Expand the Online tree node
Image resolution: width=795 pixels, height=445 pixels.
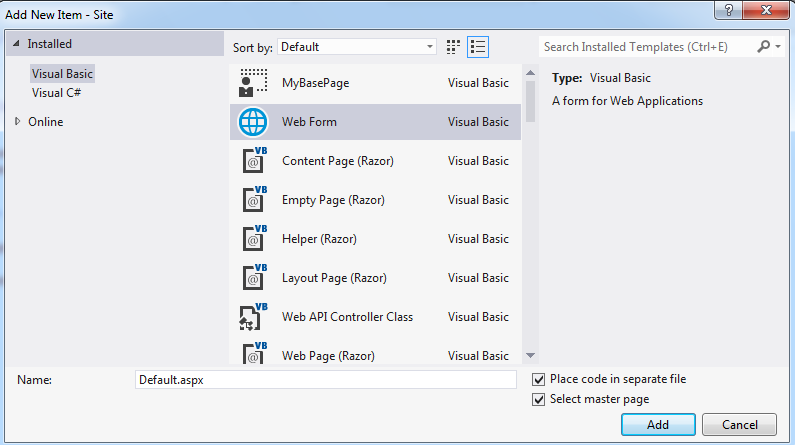(18, 122)
